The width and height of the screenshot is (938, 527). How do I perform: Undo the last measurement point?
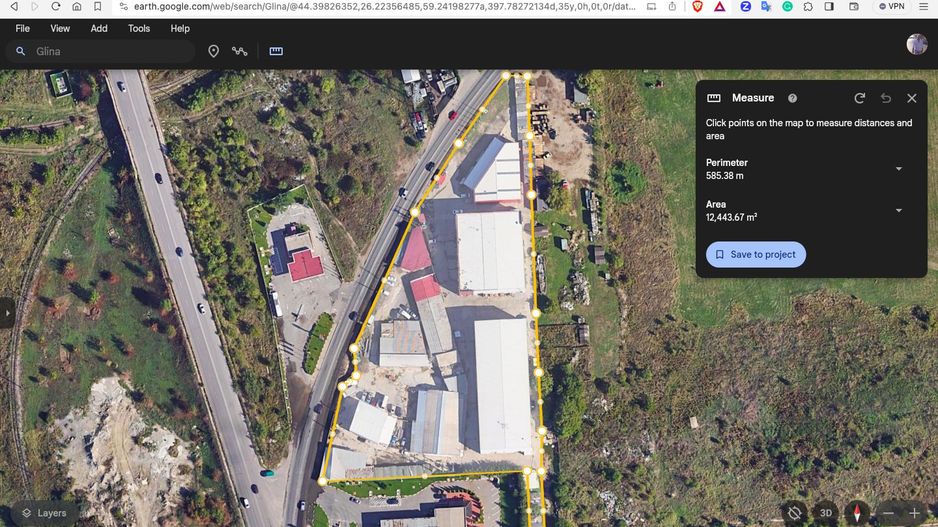(x=885, y=98)
